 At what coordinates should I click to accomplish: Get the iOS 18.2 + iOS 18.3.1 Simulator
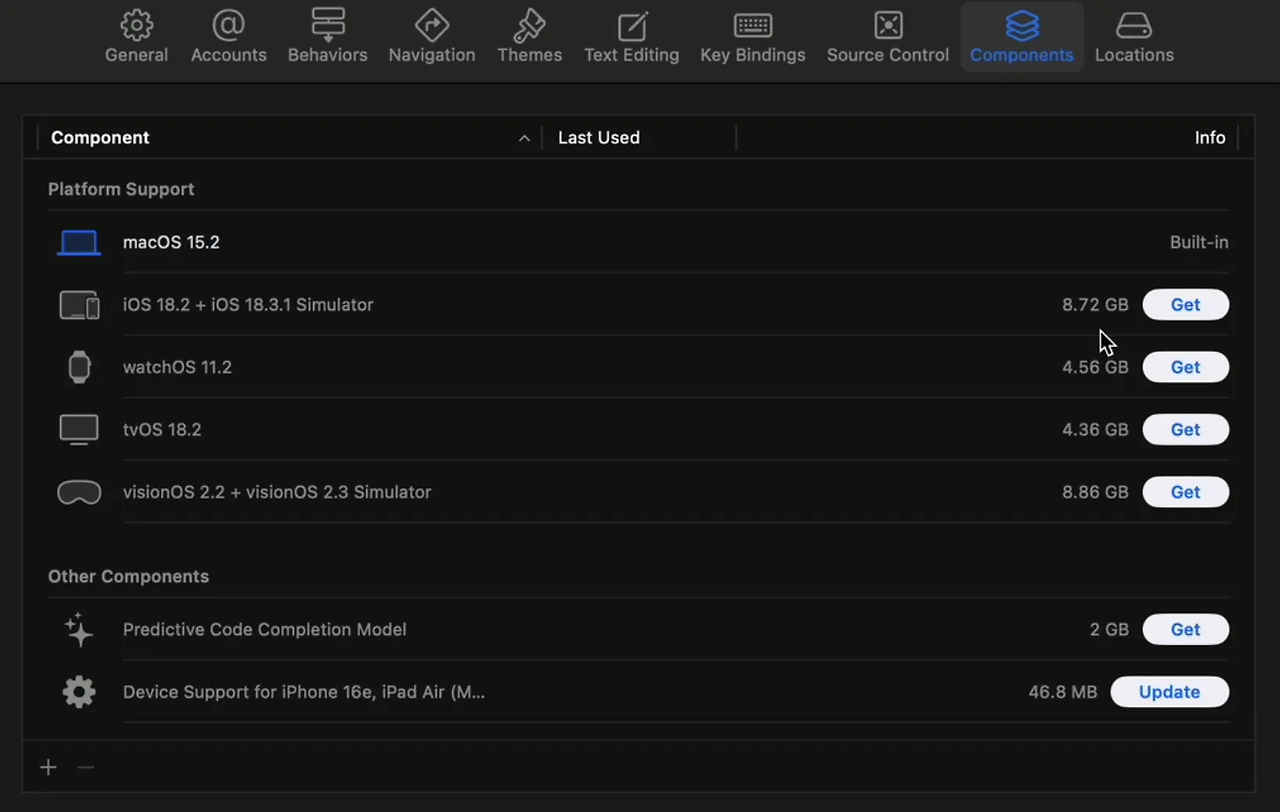[x=1185, y=305]
